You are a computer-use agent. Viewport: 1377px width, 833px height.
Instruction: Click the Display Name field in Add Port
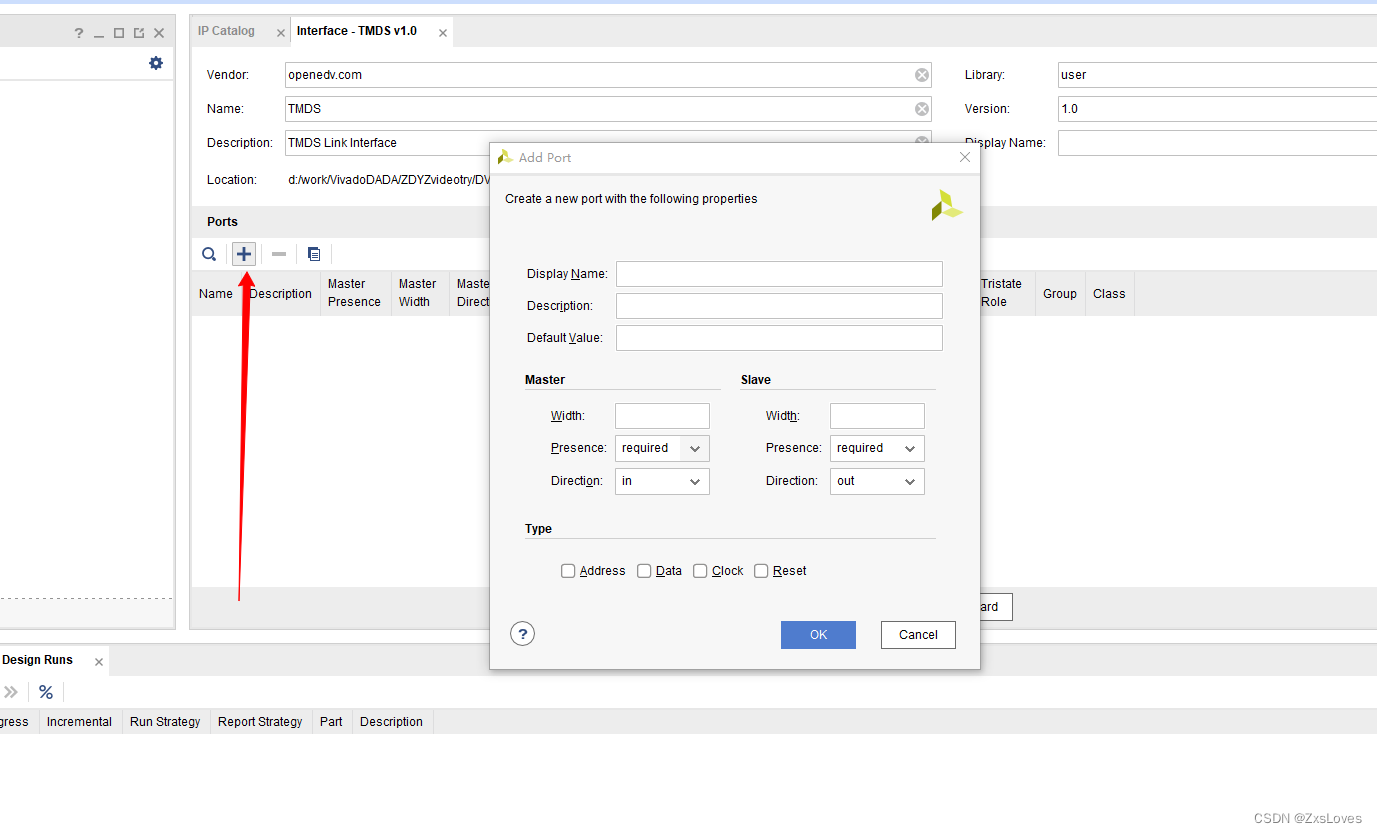(x=779, y=274)
